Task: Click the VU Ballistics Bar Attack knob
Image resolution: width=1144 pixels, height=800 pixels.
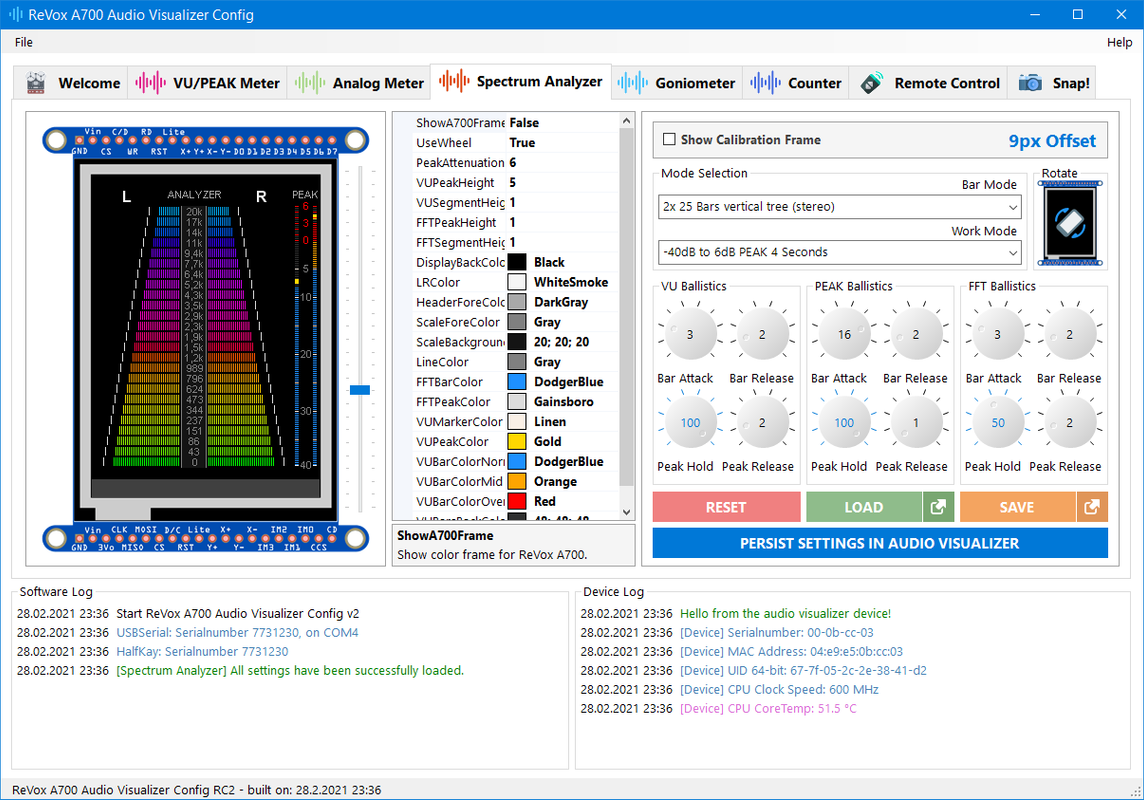Action: pos(690,334)
